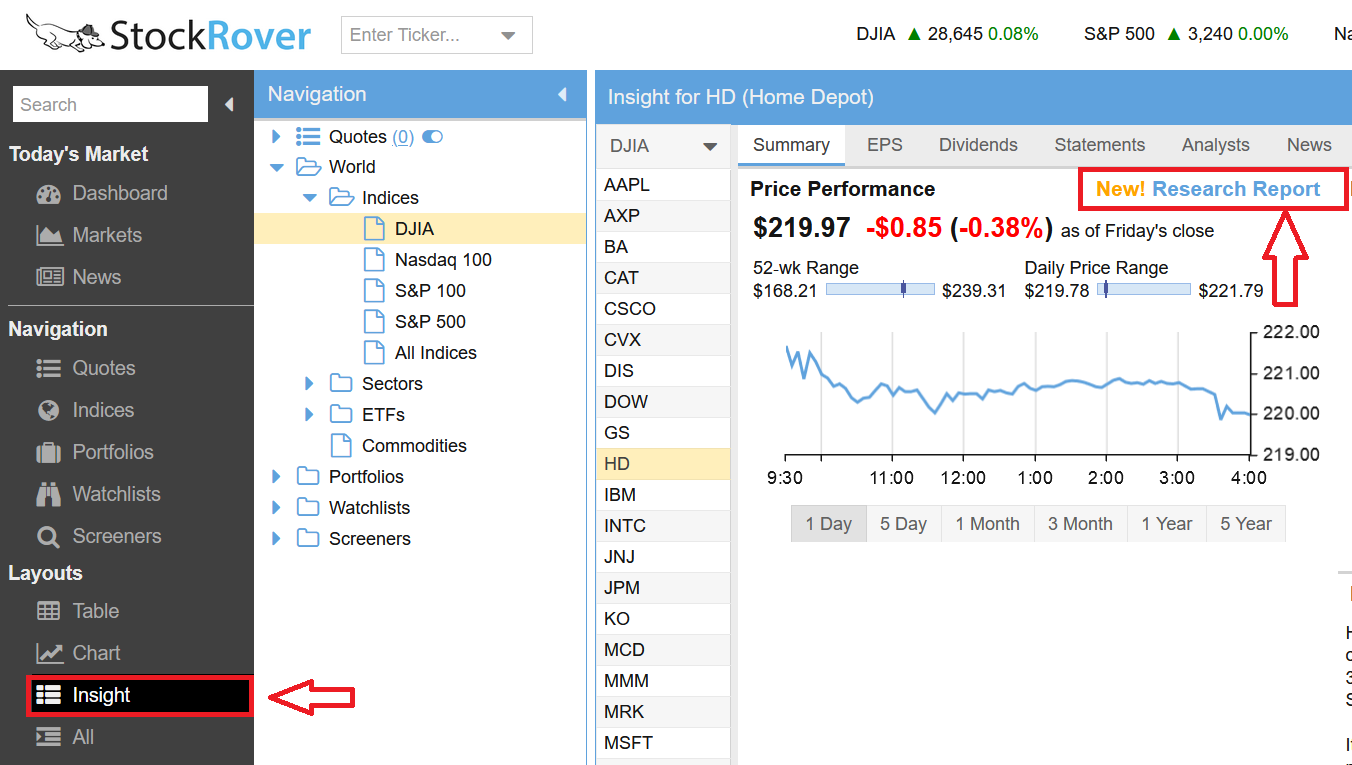The height and width of the screenshot is (765, 1352).
Task: Open the Portfolios briefcase icon
Action: [x=48, y=453]
